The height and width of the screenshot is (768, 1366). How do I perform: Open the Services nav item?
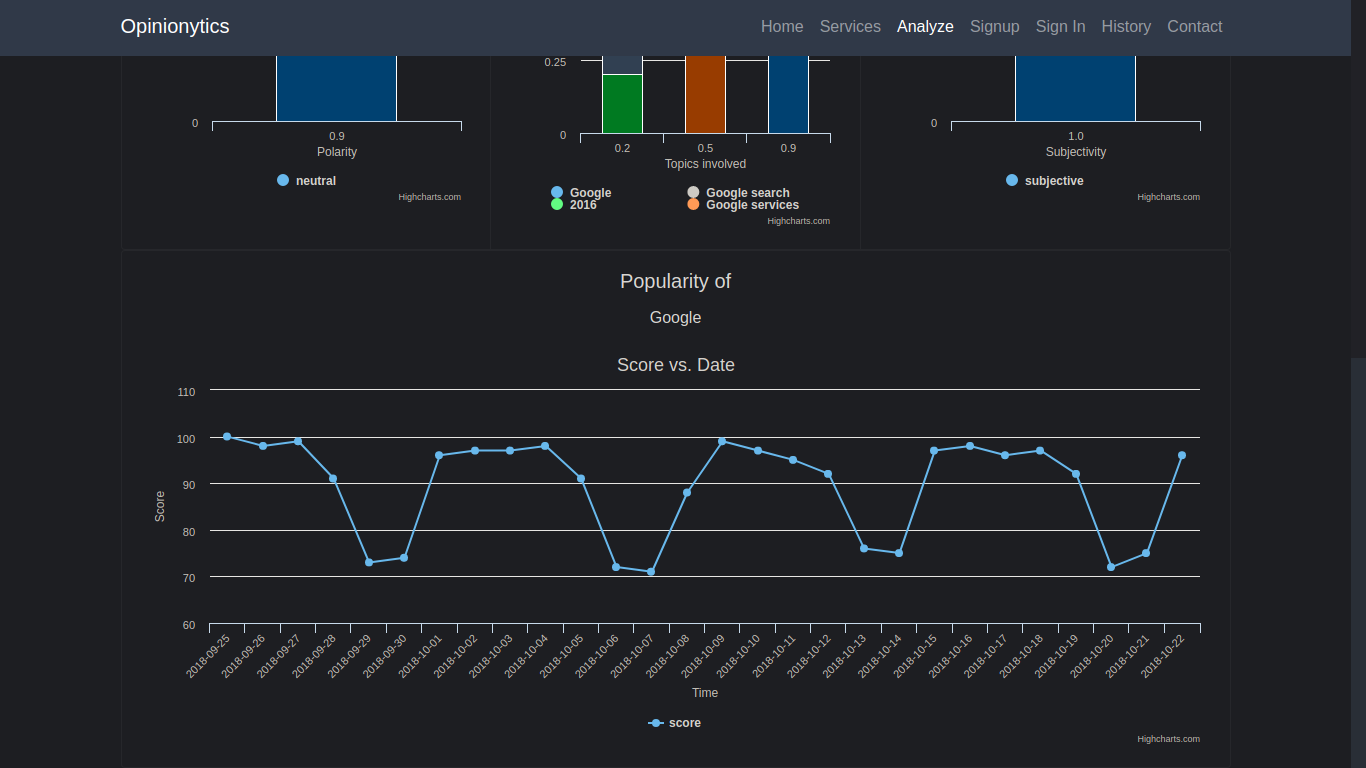click(x=850, y=27)
